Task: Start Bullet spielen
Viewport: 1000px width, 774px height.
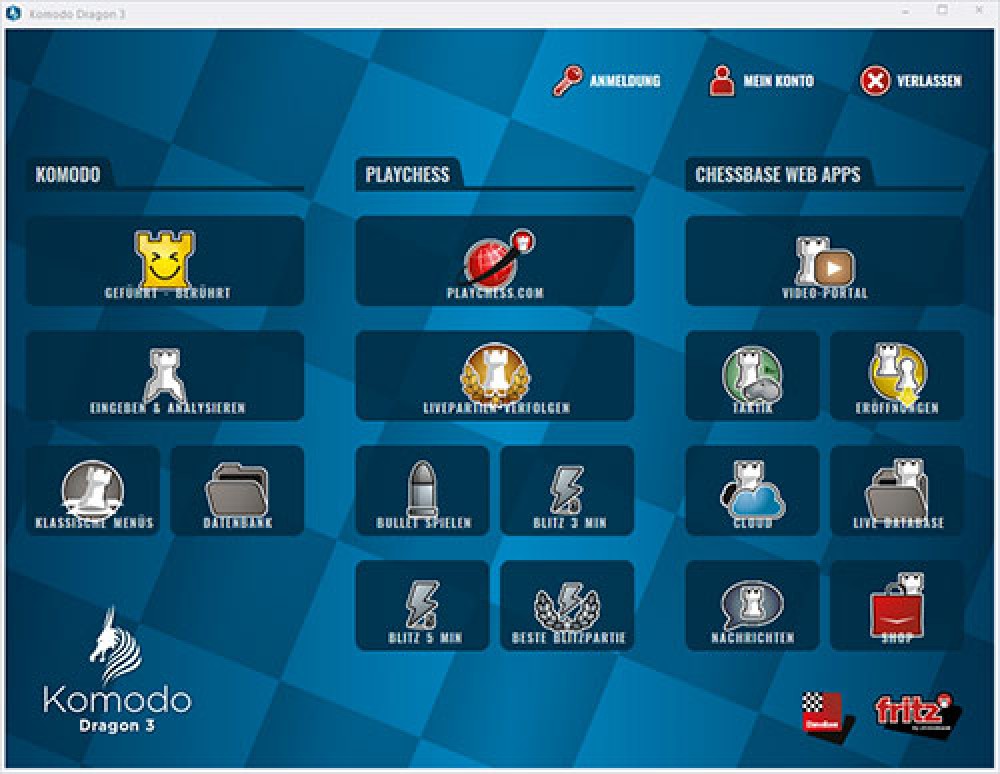Action: coord(423,491)
